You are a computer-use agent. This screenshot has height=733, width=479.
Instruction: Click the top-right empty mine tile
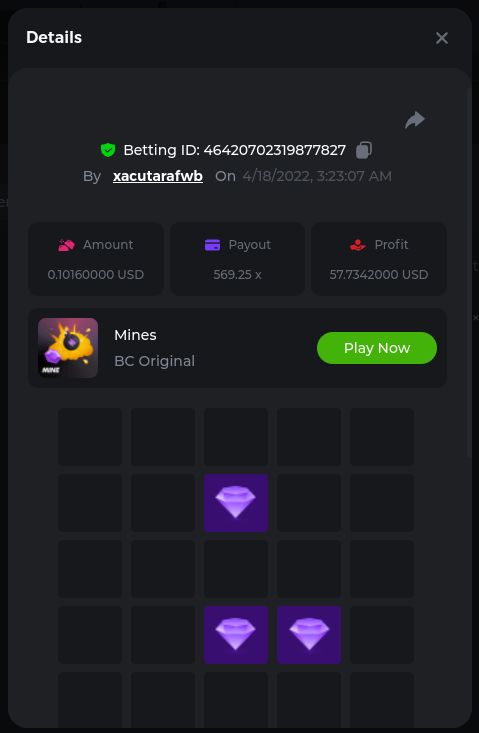pyautogui.click(x=382, y=437)
